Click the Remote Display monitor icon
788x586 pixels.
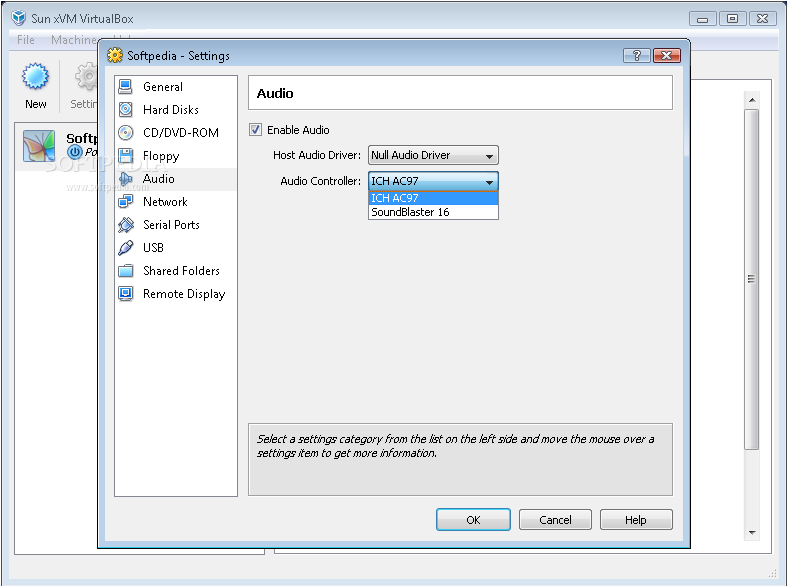pos(125,294)
